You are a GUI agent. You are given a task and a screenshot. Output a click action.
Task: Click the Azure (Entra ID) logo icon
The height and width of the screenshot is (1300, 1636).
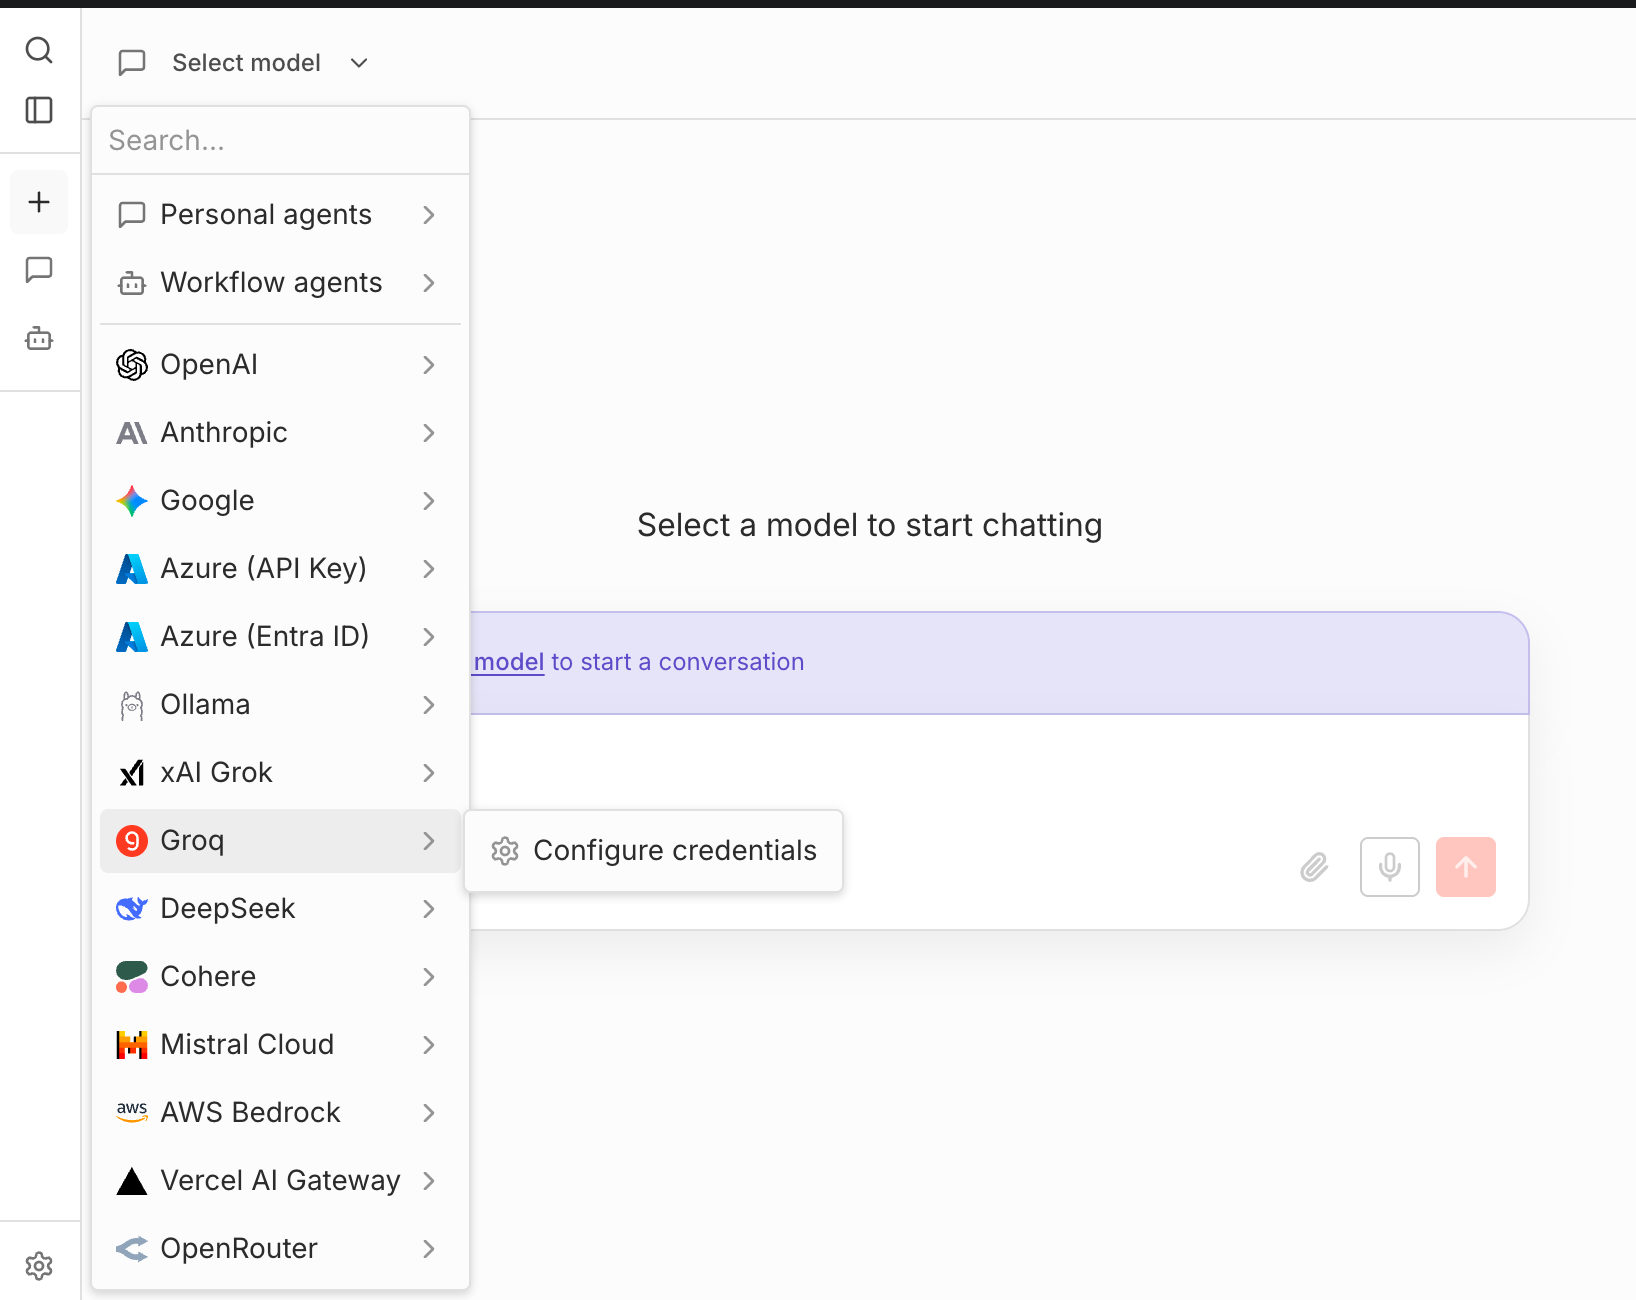click(x=132, y=637)
